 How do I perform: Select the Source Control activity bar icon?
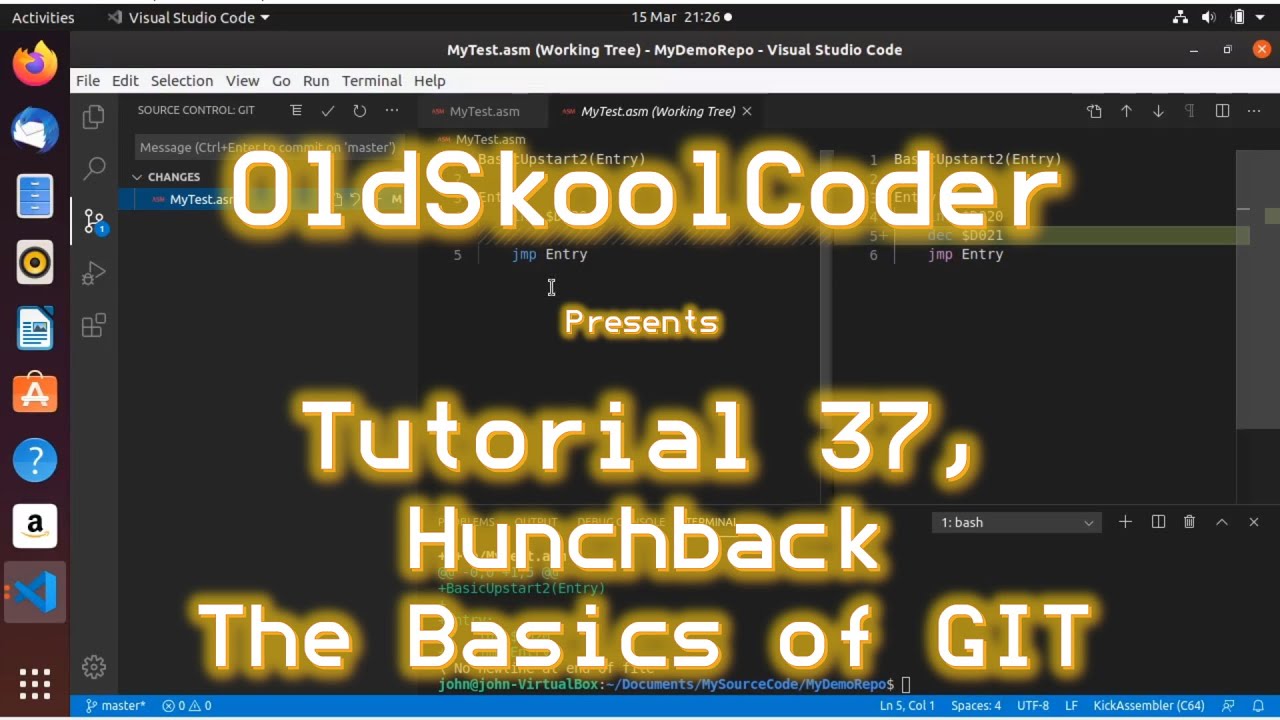(x=94, y=221)
